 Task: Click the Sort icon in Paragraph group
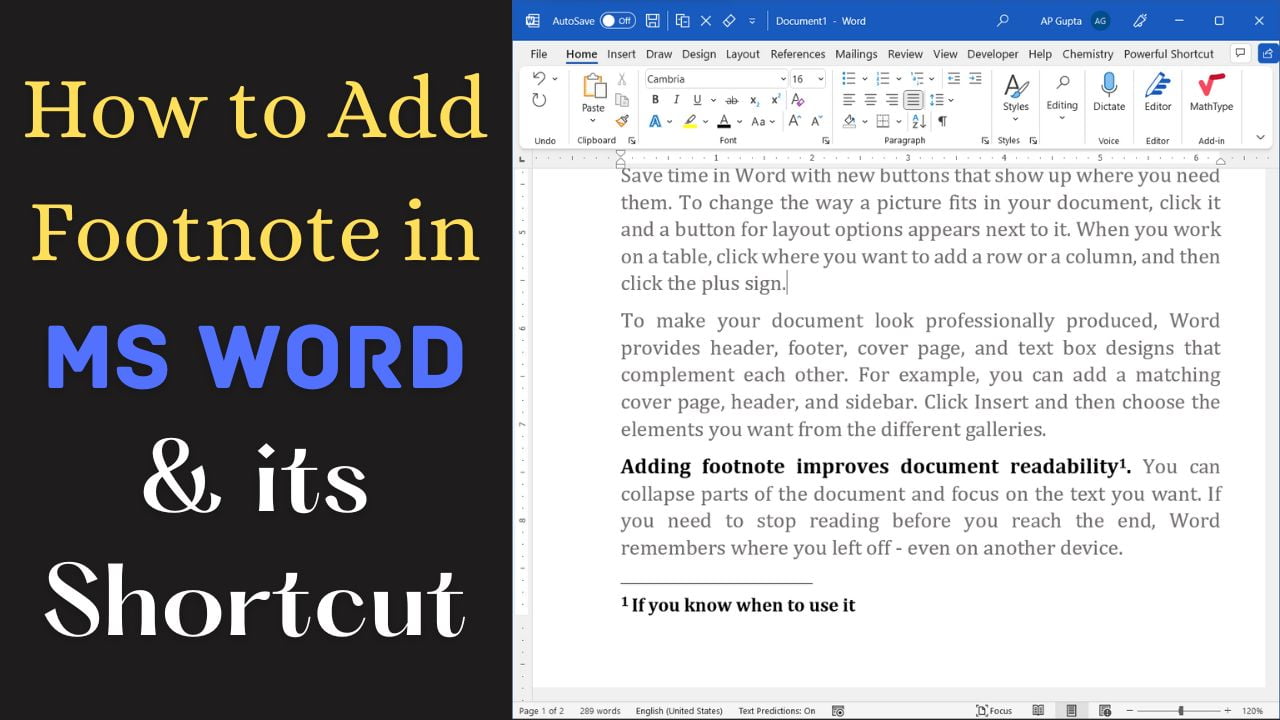[x=919, y=121]
